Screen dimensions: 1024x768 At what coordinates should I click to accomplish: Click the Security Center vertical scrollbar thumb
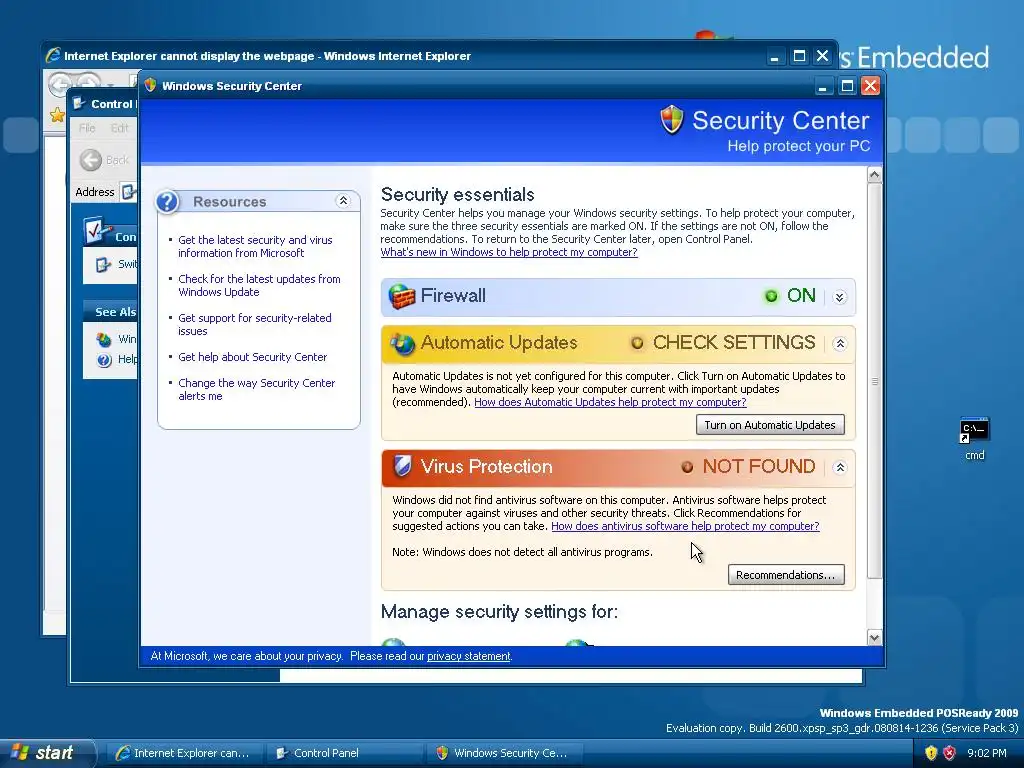click(874, 381)
